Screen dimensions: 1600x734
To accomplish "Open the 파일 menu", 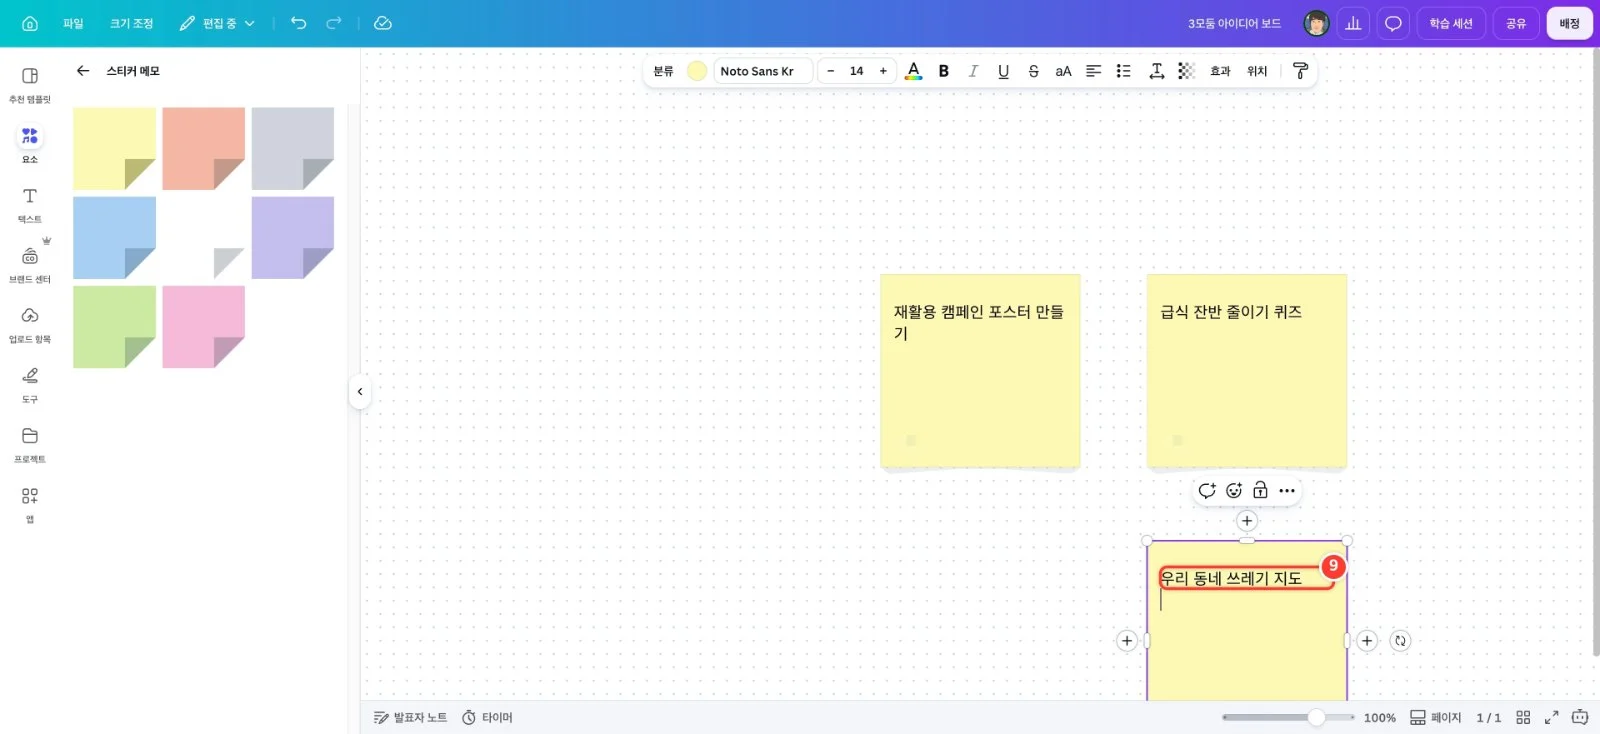I will click(73, 23).
